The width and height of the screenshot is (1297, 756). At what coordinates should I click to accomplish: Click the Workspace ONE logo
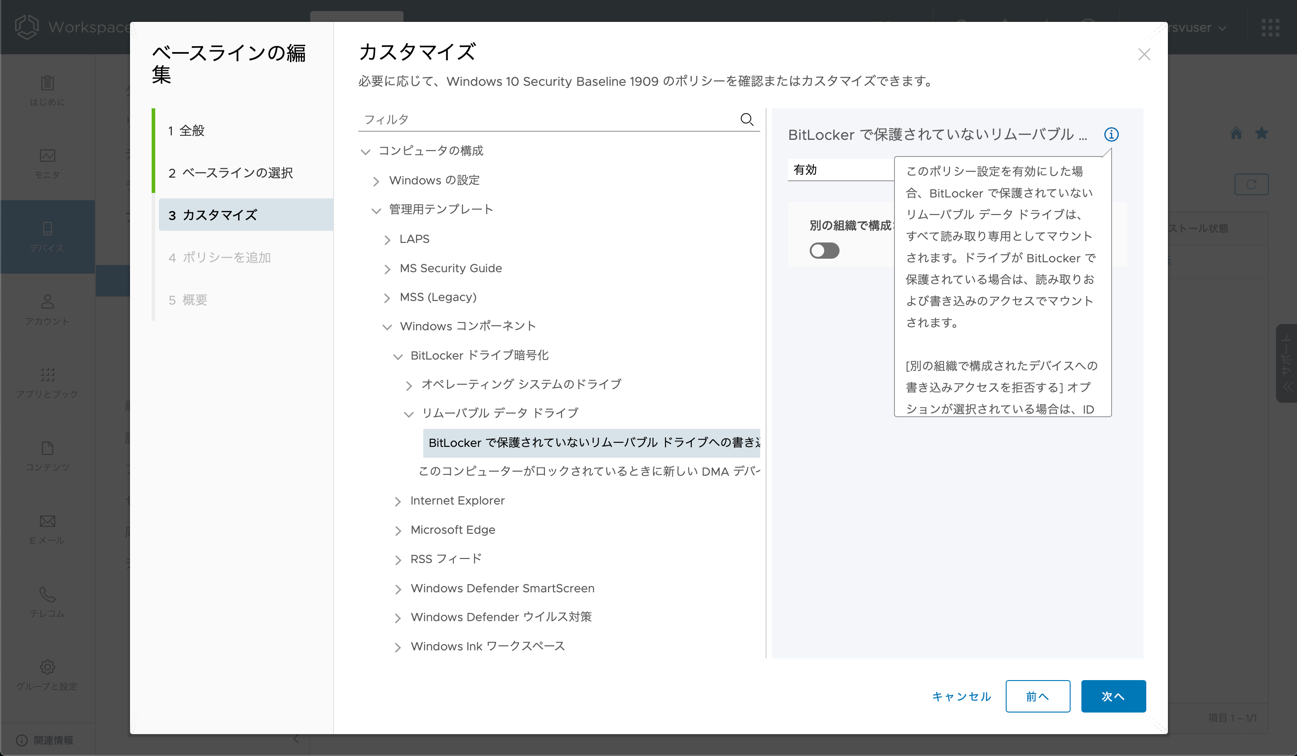pyautogui.click(x=27, y=27)
